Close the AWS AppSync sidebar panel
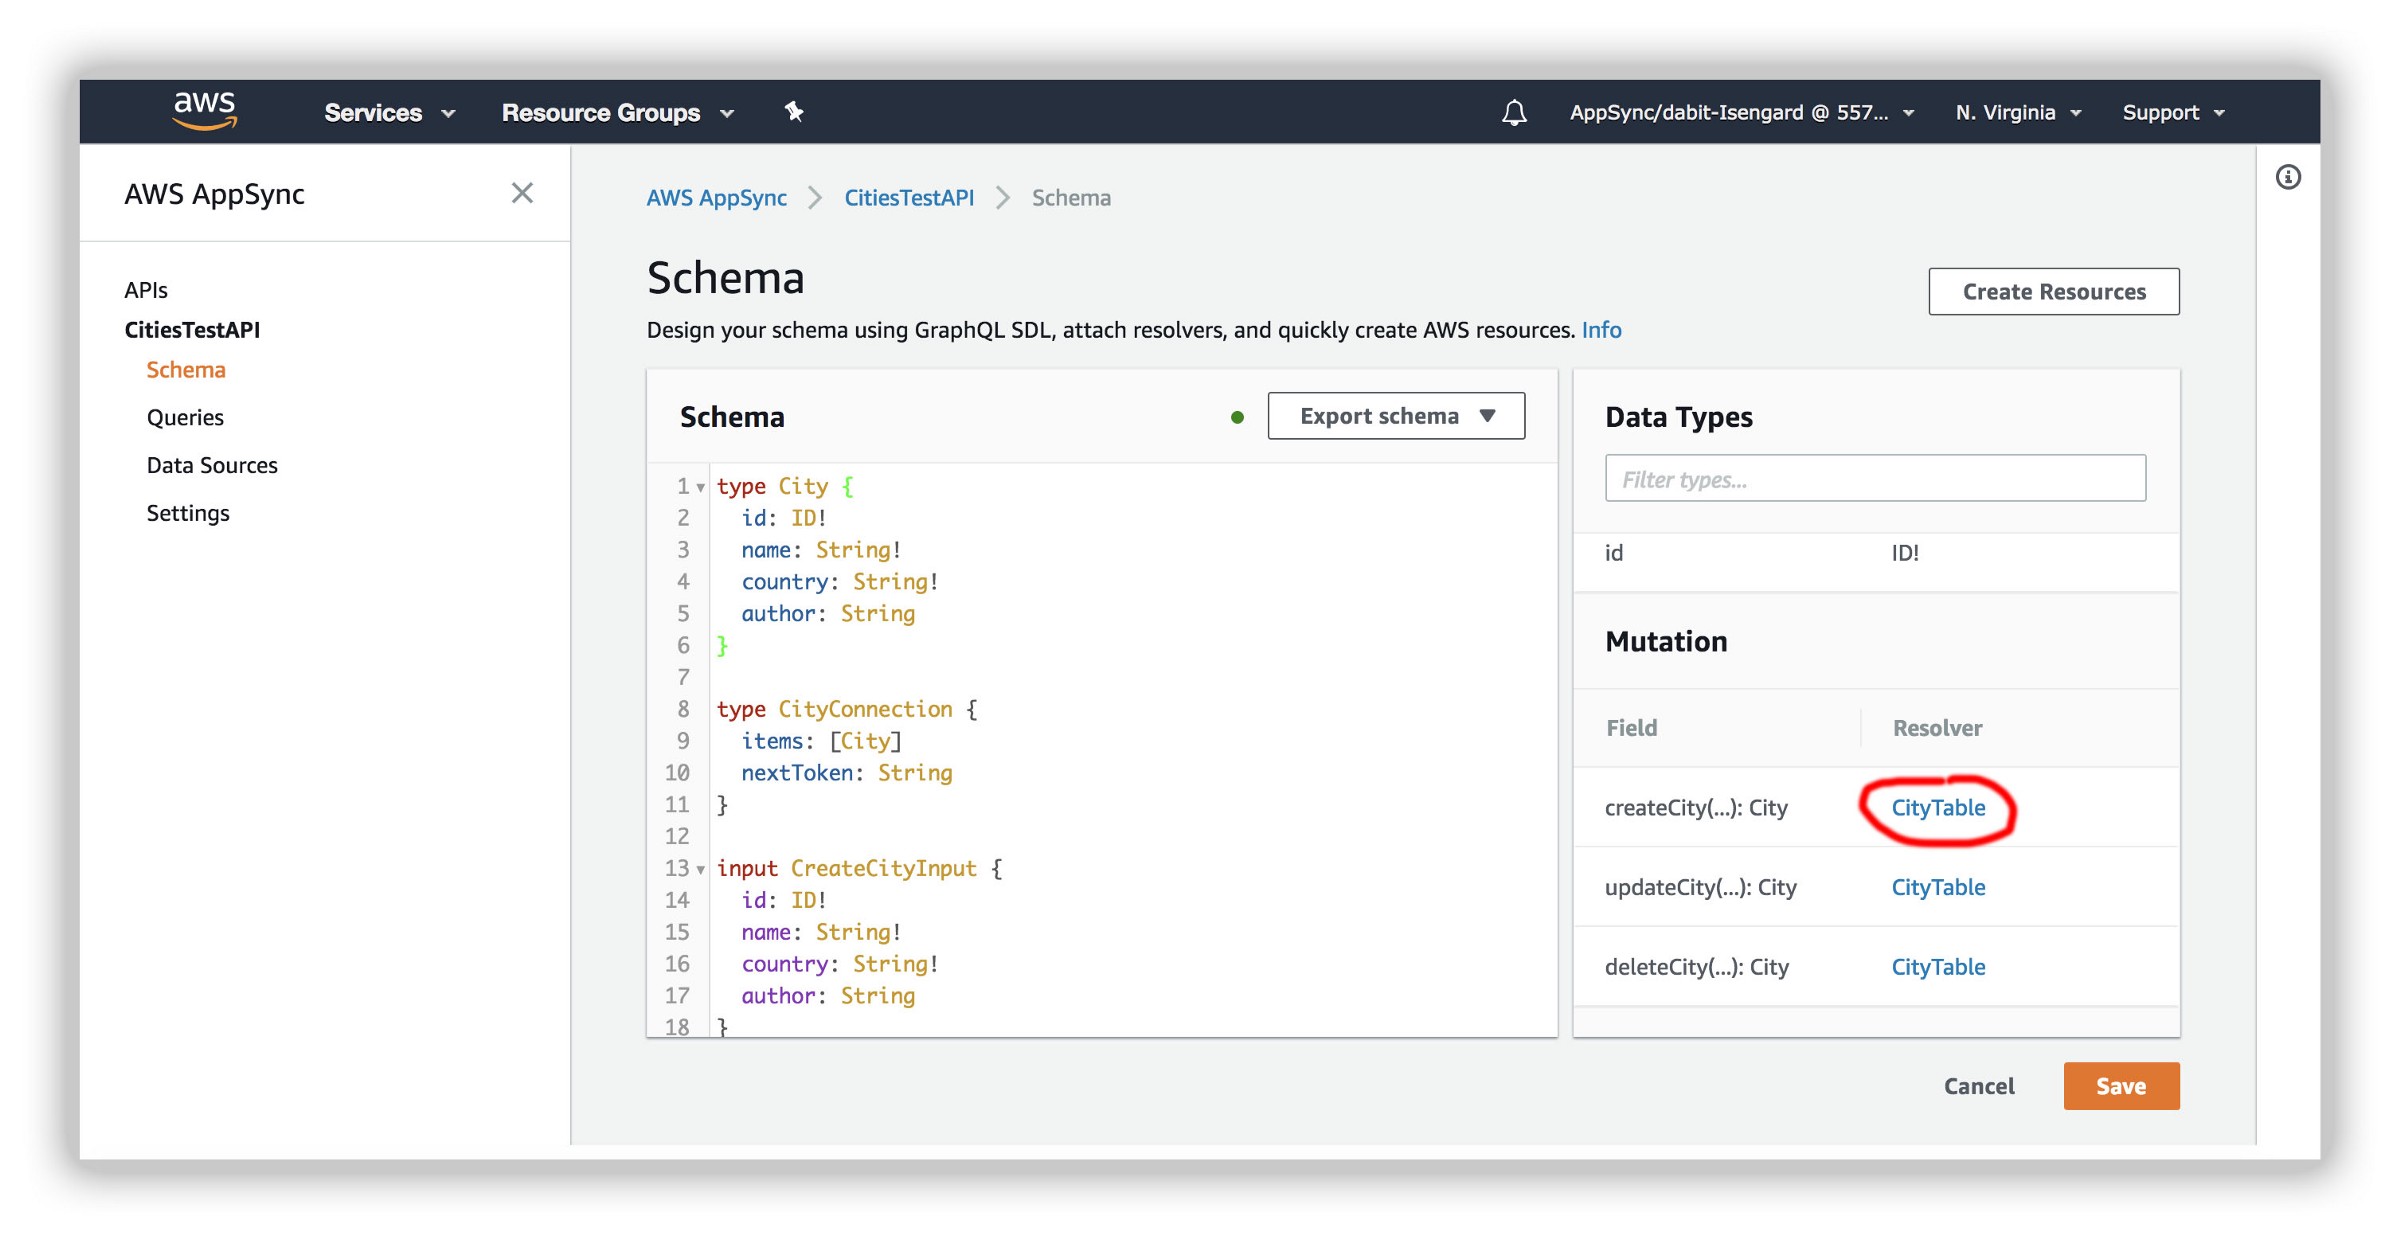2400x1239 pixels. (x=522, y=193)
